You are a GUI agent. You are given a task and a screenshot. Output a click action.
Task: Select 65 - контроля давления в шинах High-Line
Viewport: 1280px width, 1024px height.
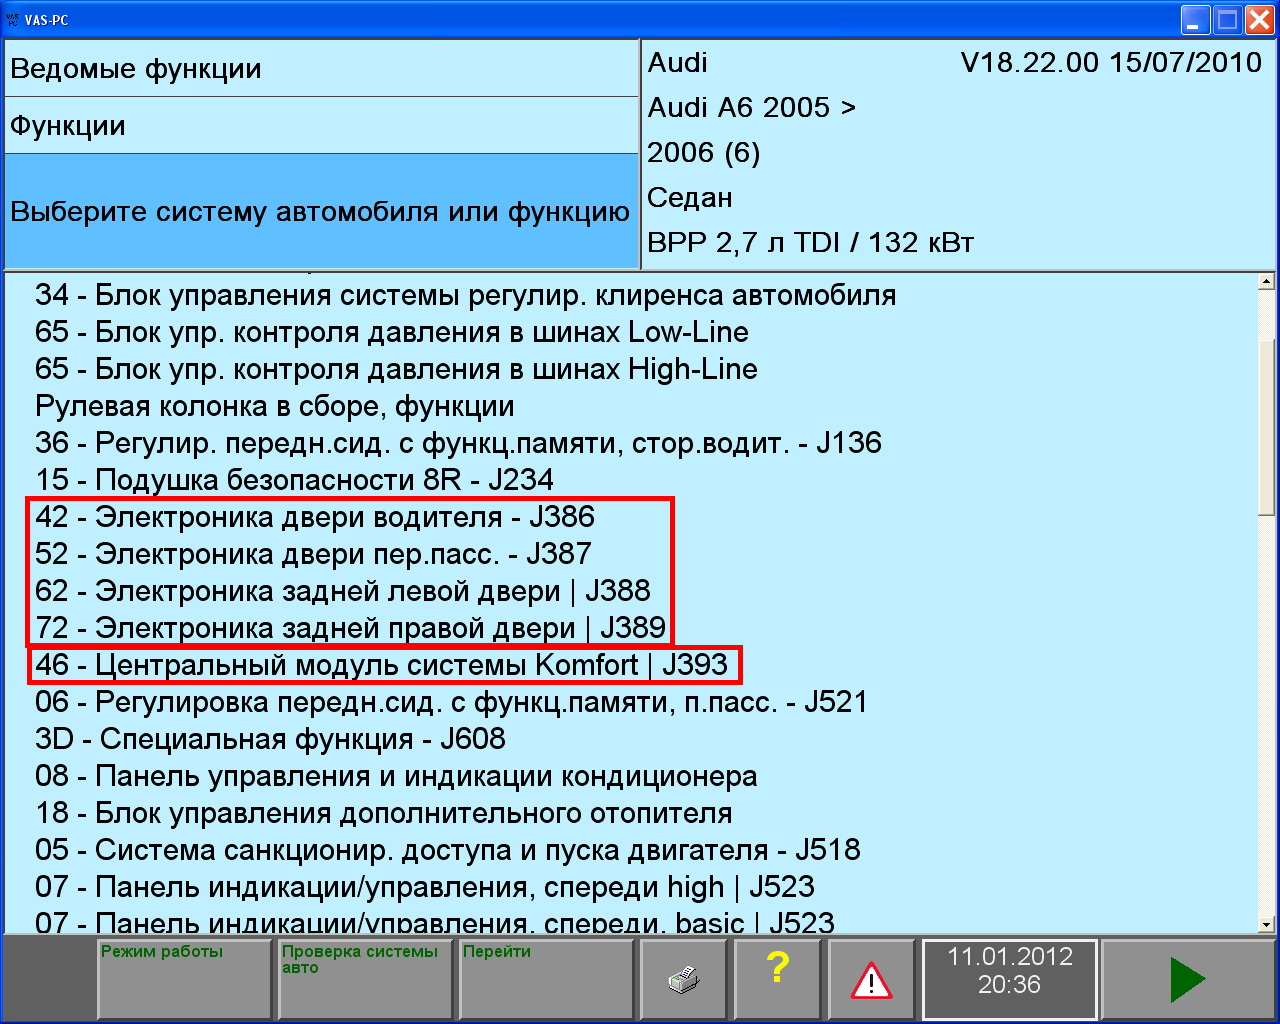tap(396, 369)
